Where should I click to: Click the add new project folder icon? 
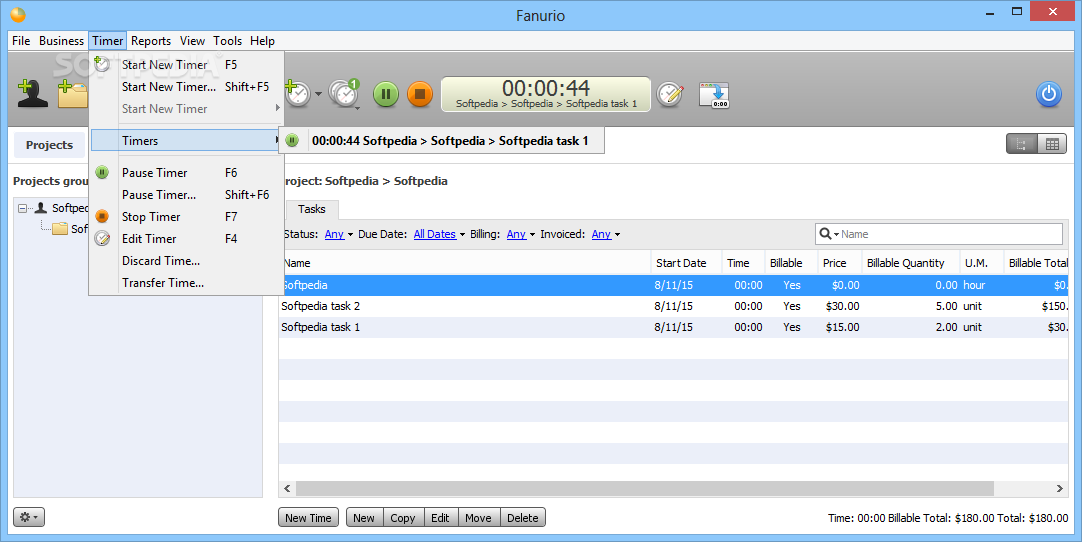[x=72, y=94]
